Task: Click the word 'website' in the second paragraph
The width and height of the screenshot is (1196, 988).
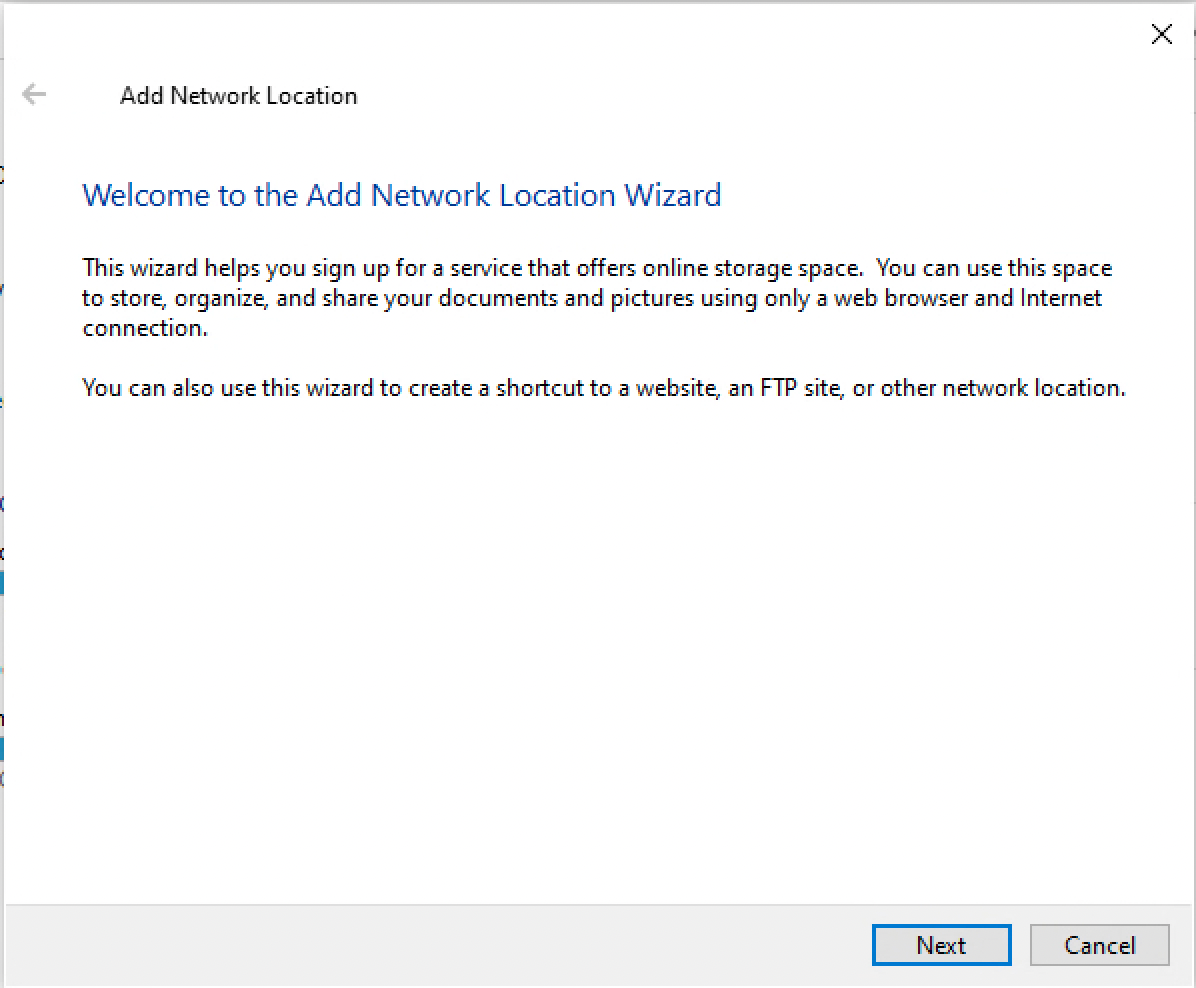Action: (x=678, y=388)
